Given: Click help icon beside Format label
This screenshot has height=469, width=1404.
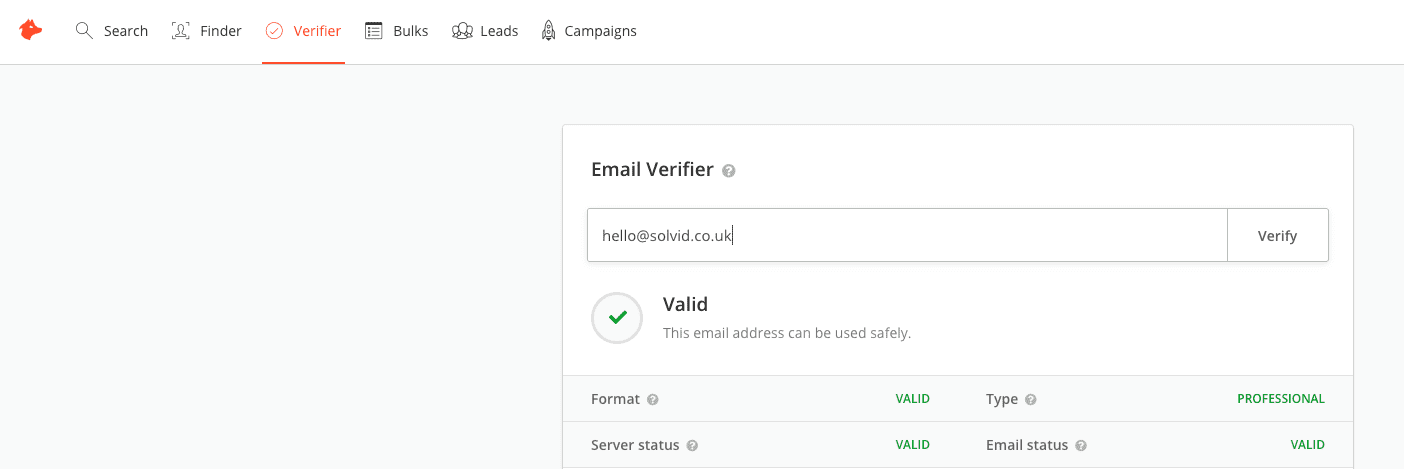Looking at the screenshot, I should click(653, 400).
